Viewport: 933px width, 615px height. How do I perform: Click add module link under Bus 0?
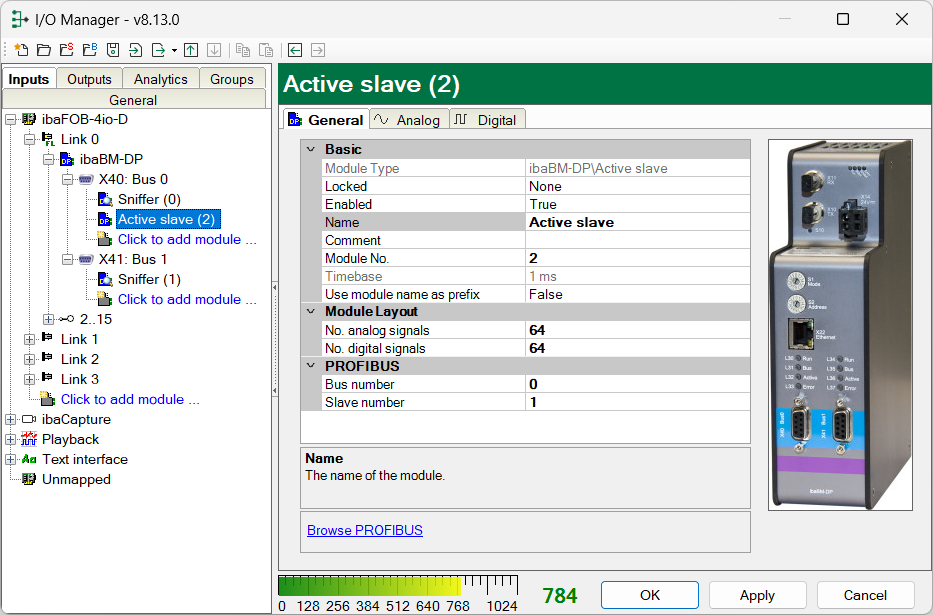click(187, 239)
